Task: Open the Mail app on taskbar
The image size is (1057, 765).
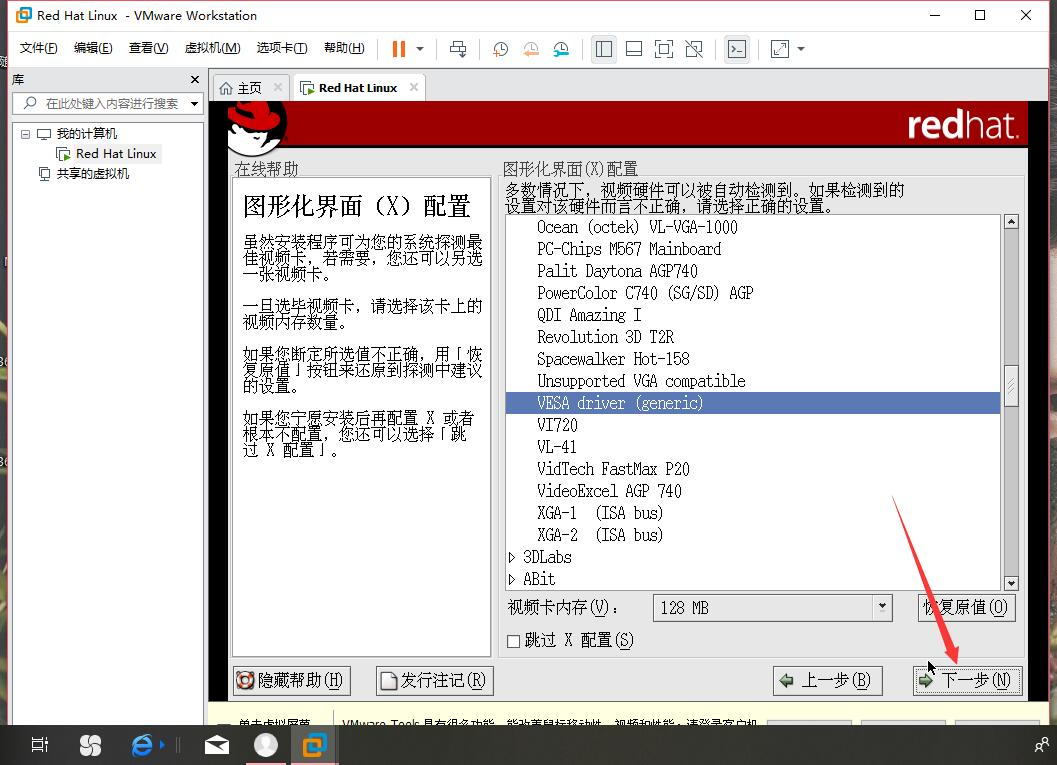Action: (217, 745)
